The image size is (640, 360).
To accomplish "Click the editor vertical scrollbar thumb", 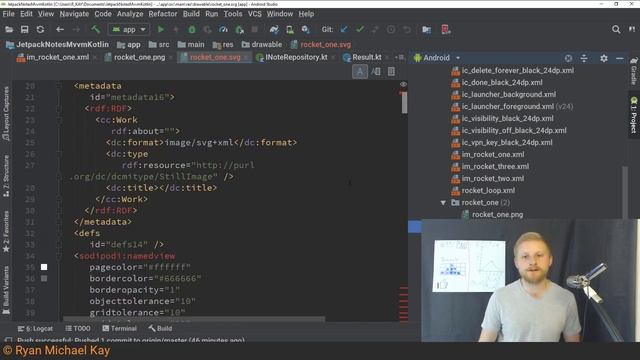I will click(x=404, y=102).
